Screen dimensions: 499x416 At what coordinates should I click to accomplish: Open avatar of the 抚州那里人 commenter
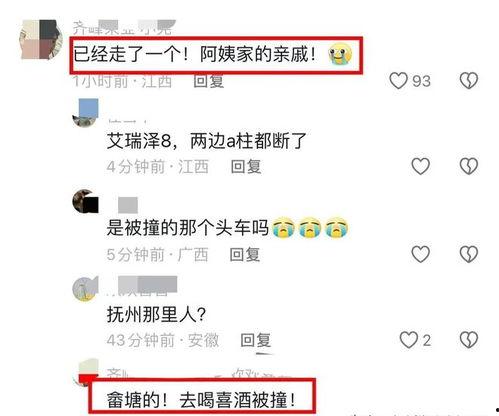[86, 288]
